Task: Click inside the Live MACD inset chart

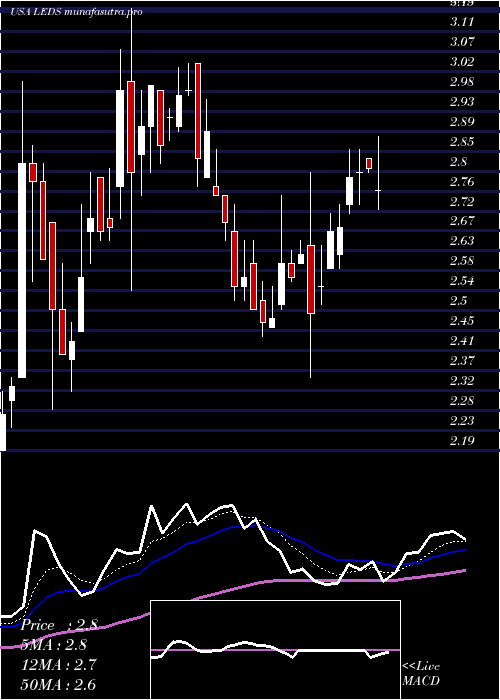Action: click(275, 650)
